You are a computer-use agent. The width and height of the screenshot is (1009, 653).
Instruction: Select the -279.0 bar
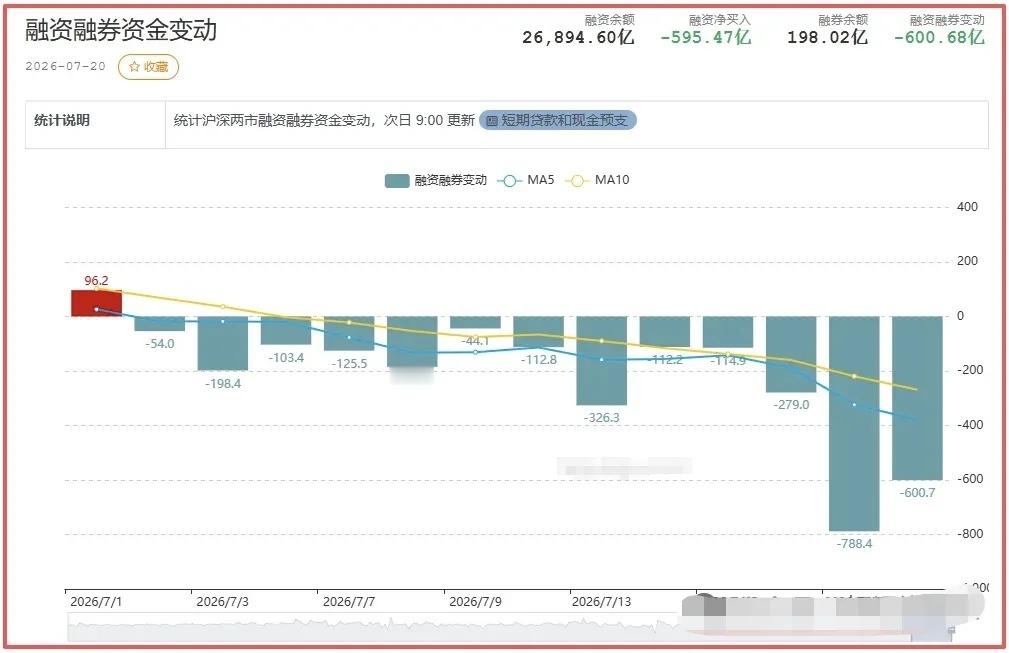point(791,354)
